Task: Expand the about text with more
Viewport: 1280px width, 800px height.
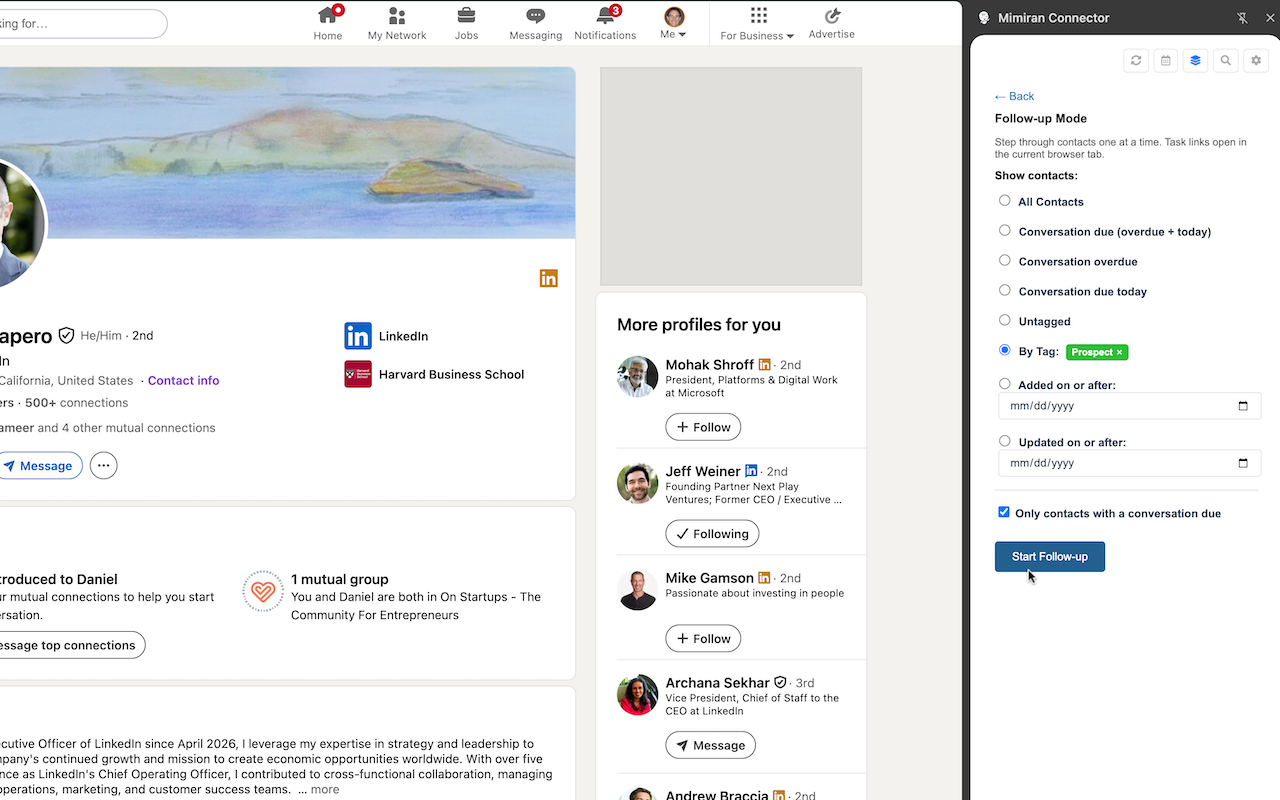Action: (x=325, y=789)
